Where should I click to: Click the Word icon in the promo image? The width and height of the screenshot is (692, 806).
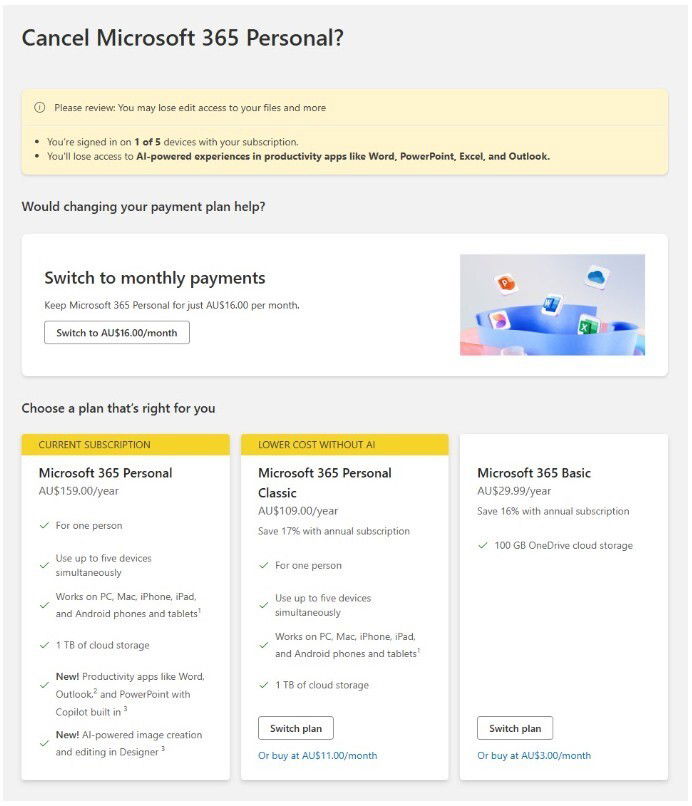[550, 302]
